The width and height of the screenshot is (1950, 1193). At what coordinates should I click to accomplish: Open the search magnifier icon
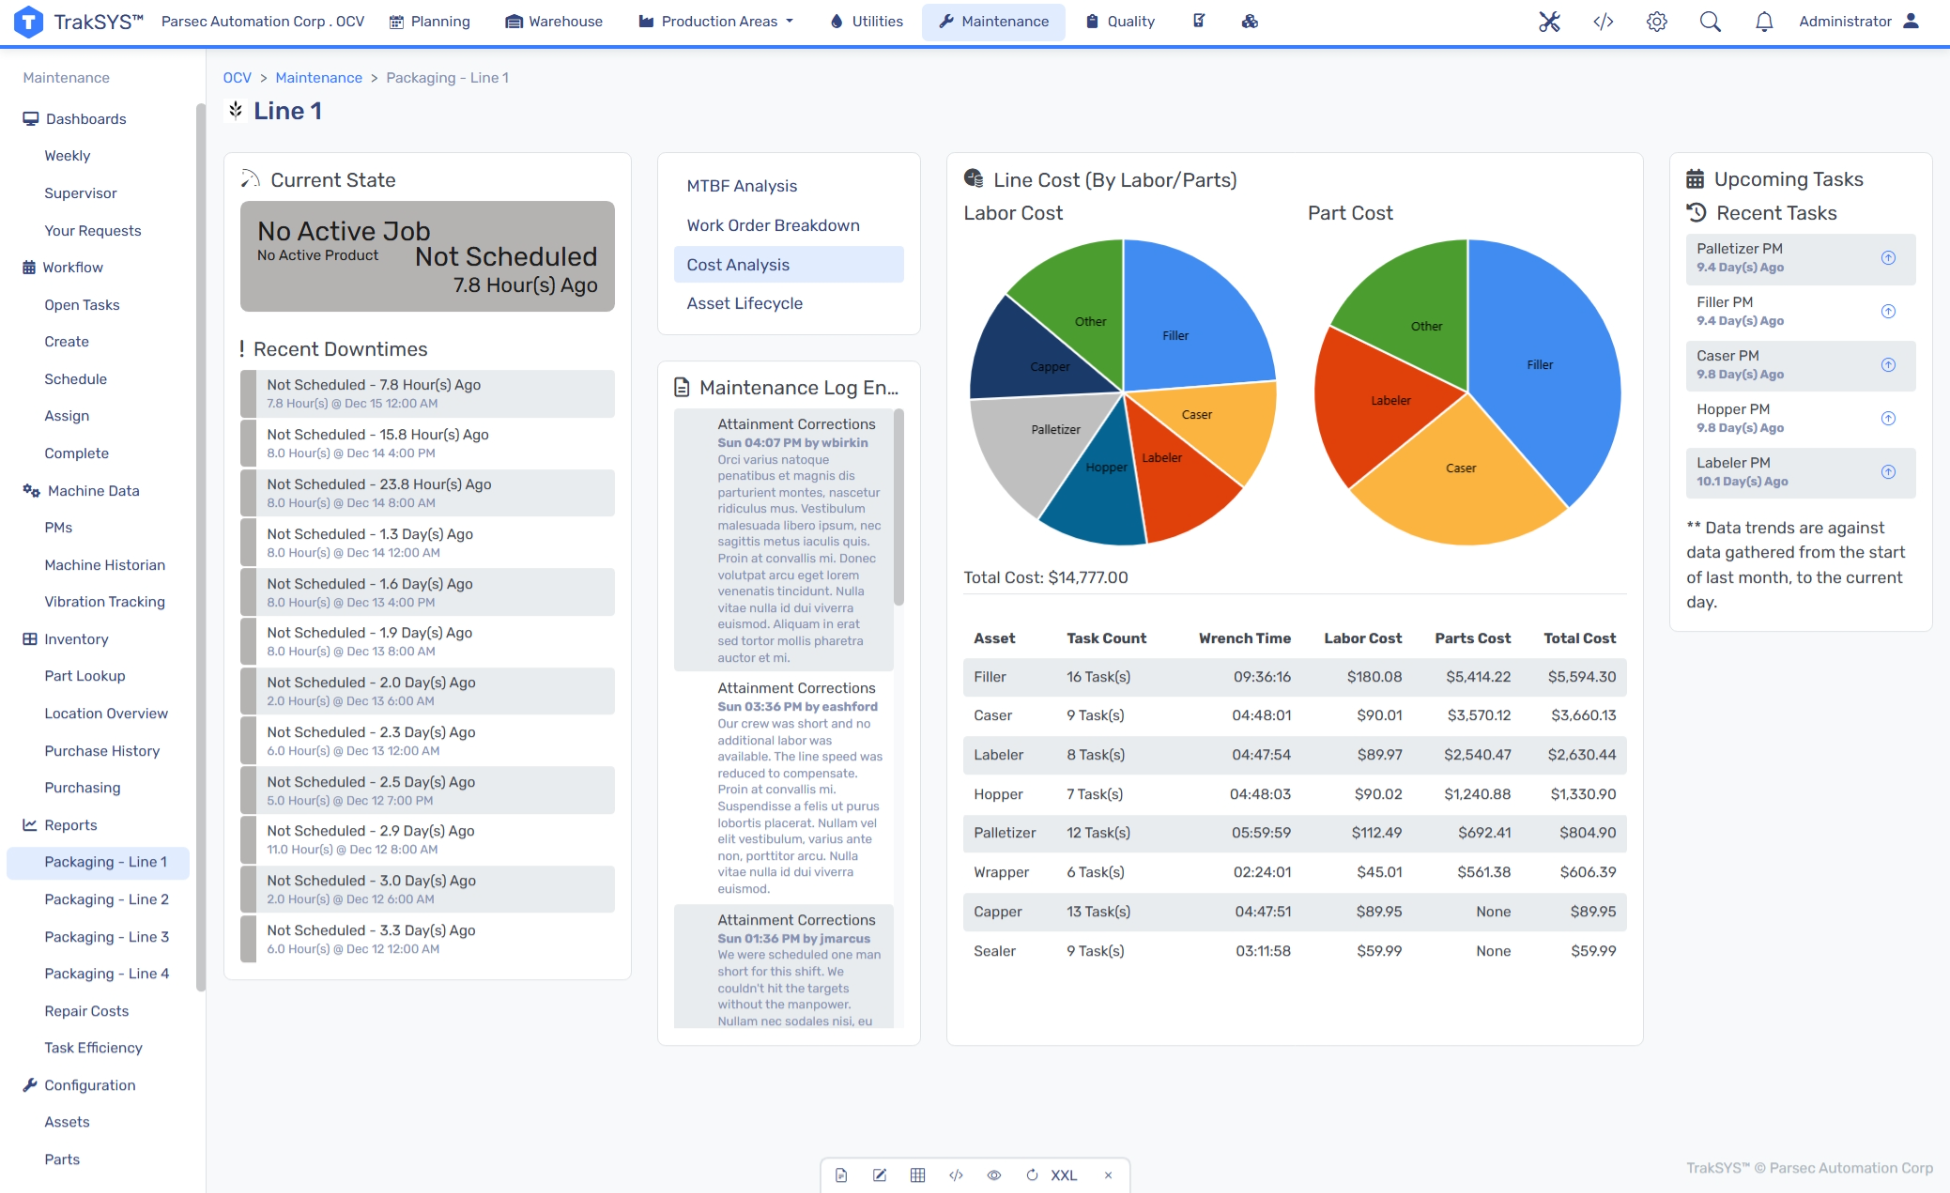click(1710, 22)
